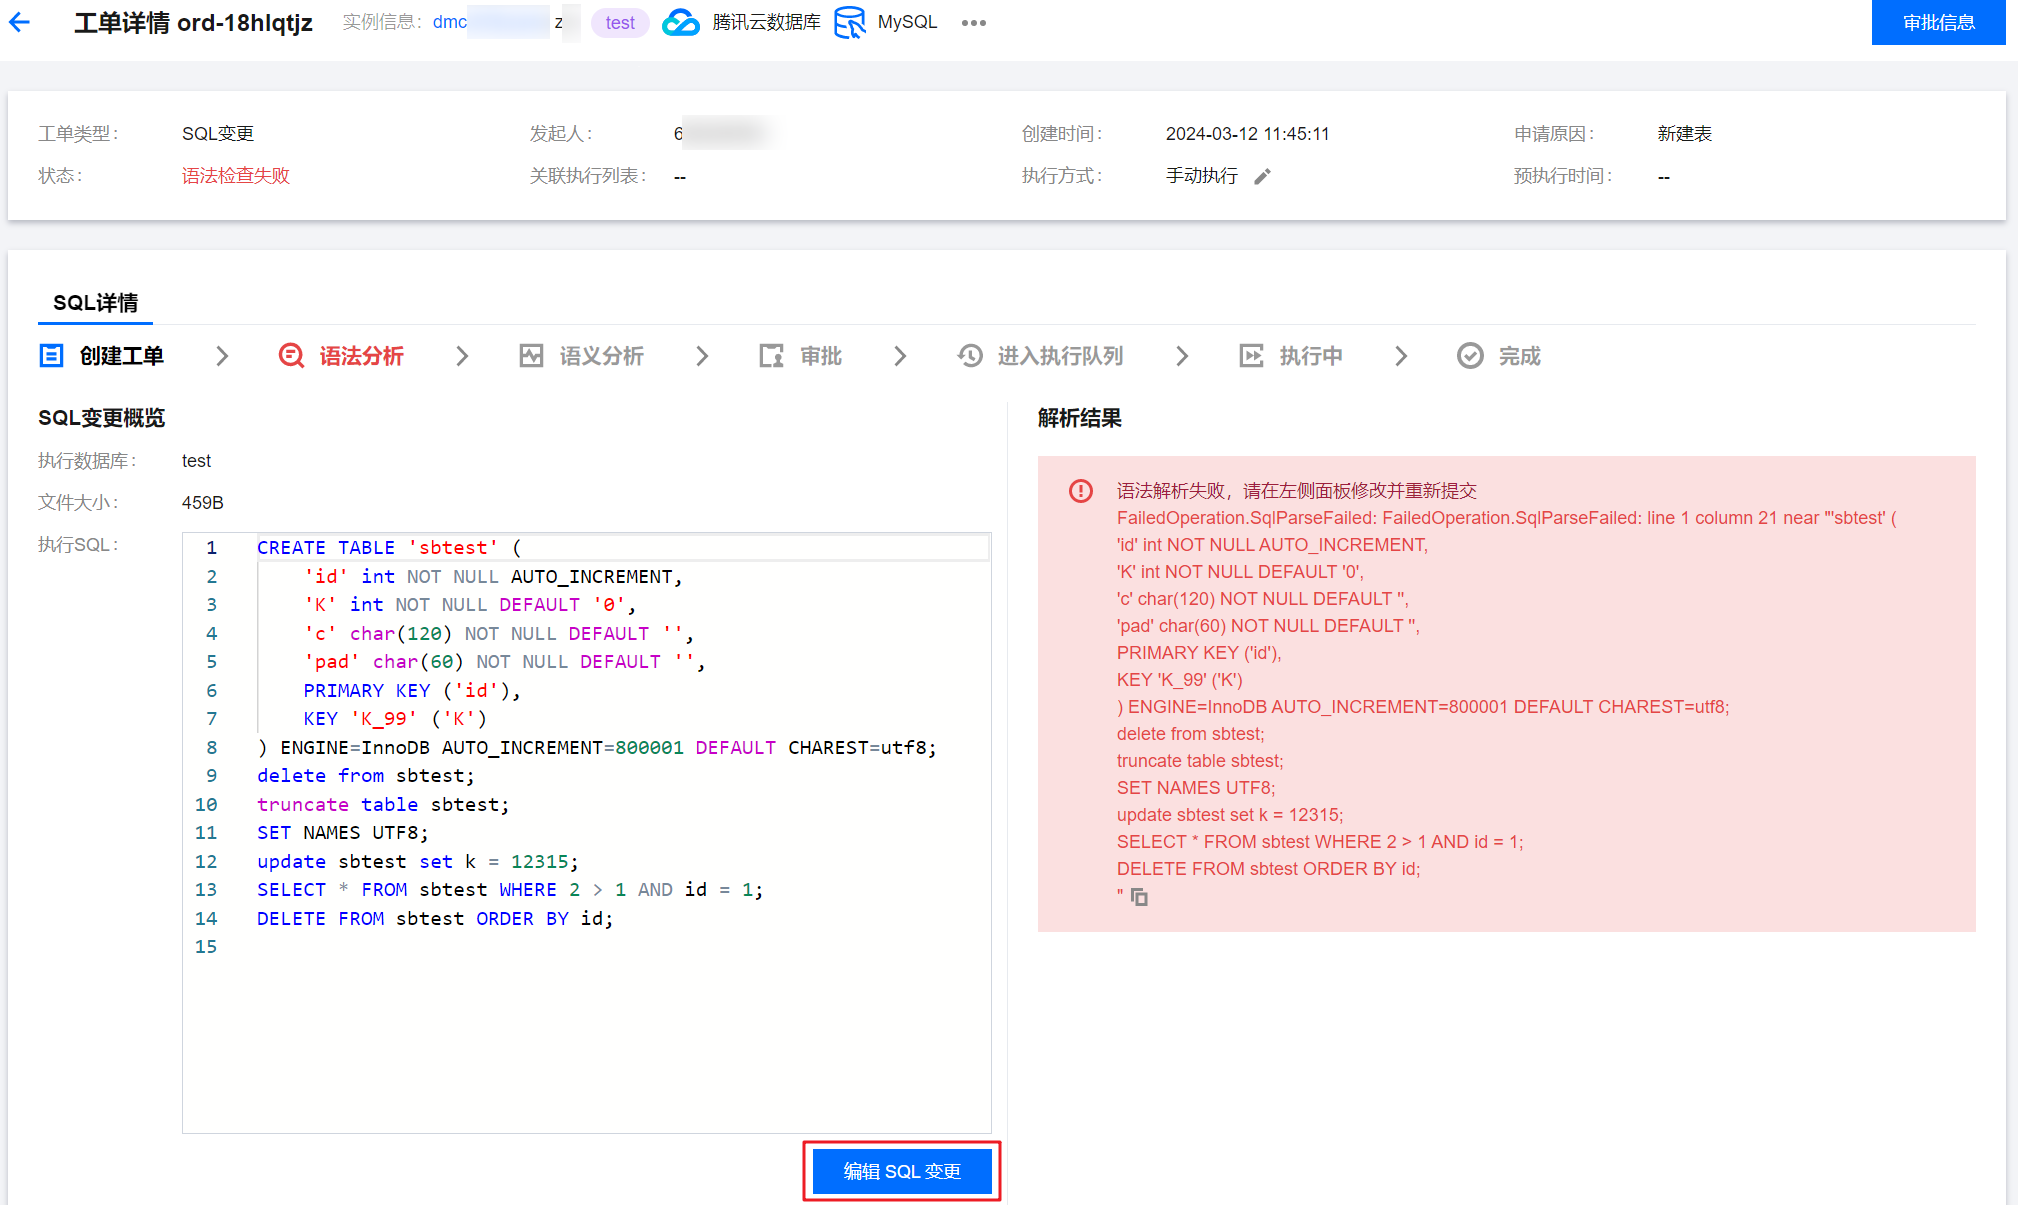Select the 创建工单 step label
Viewport: 2018px width, 1205px height.
(x=122, y=356)
